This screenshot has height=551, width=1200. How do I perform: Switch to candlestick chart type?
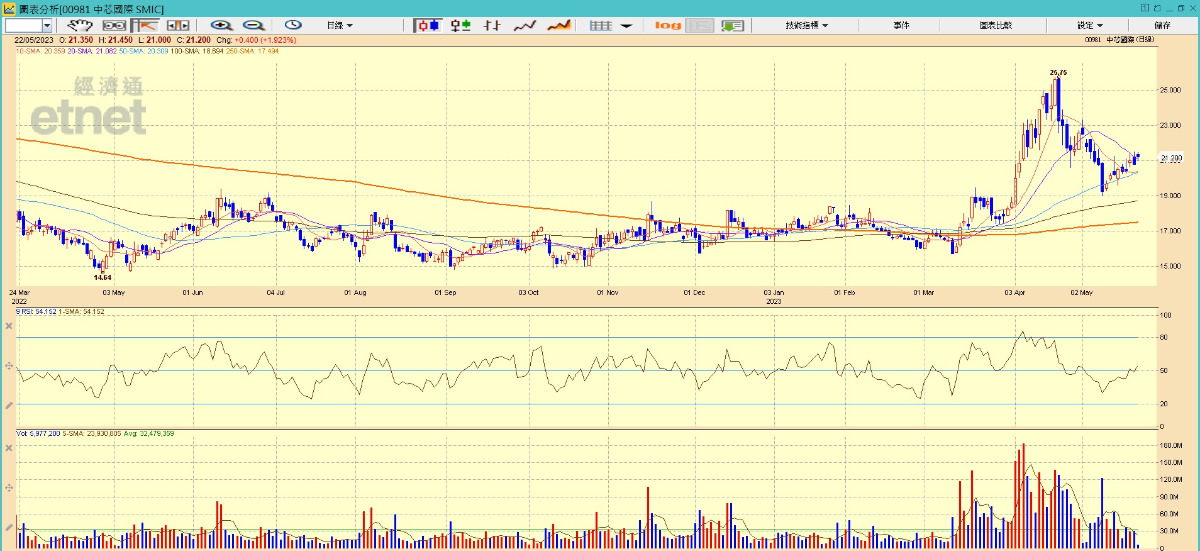pyautogui.click(x=428, y=25)
